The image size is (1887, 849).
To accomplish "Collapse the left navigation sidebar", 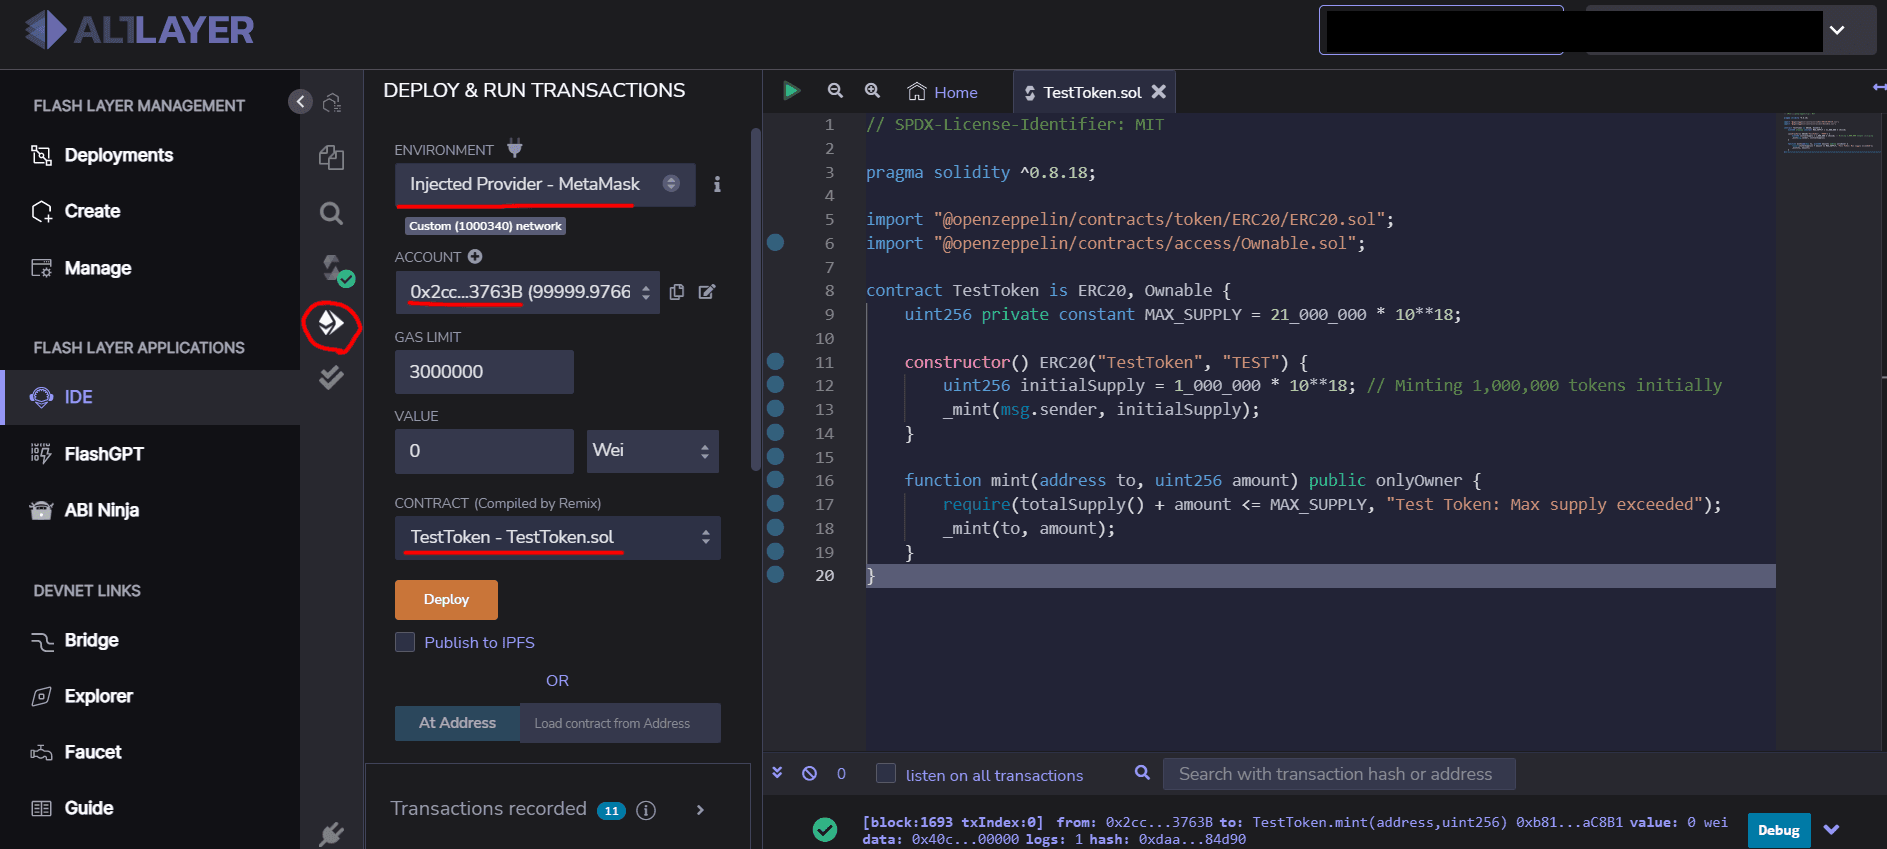I will point(300,101).
